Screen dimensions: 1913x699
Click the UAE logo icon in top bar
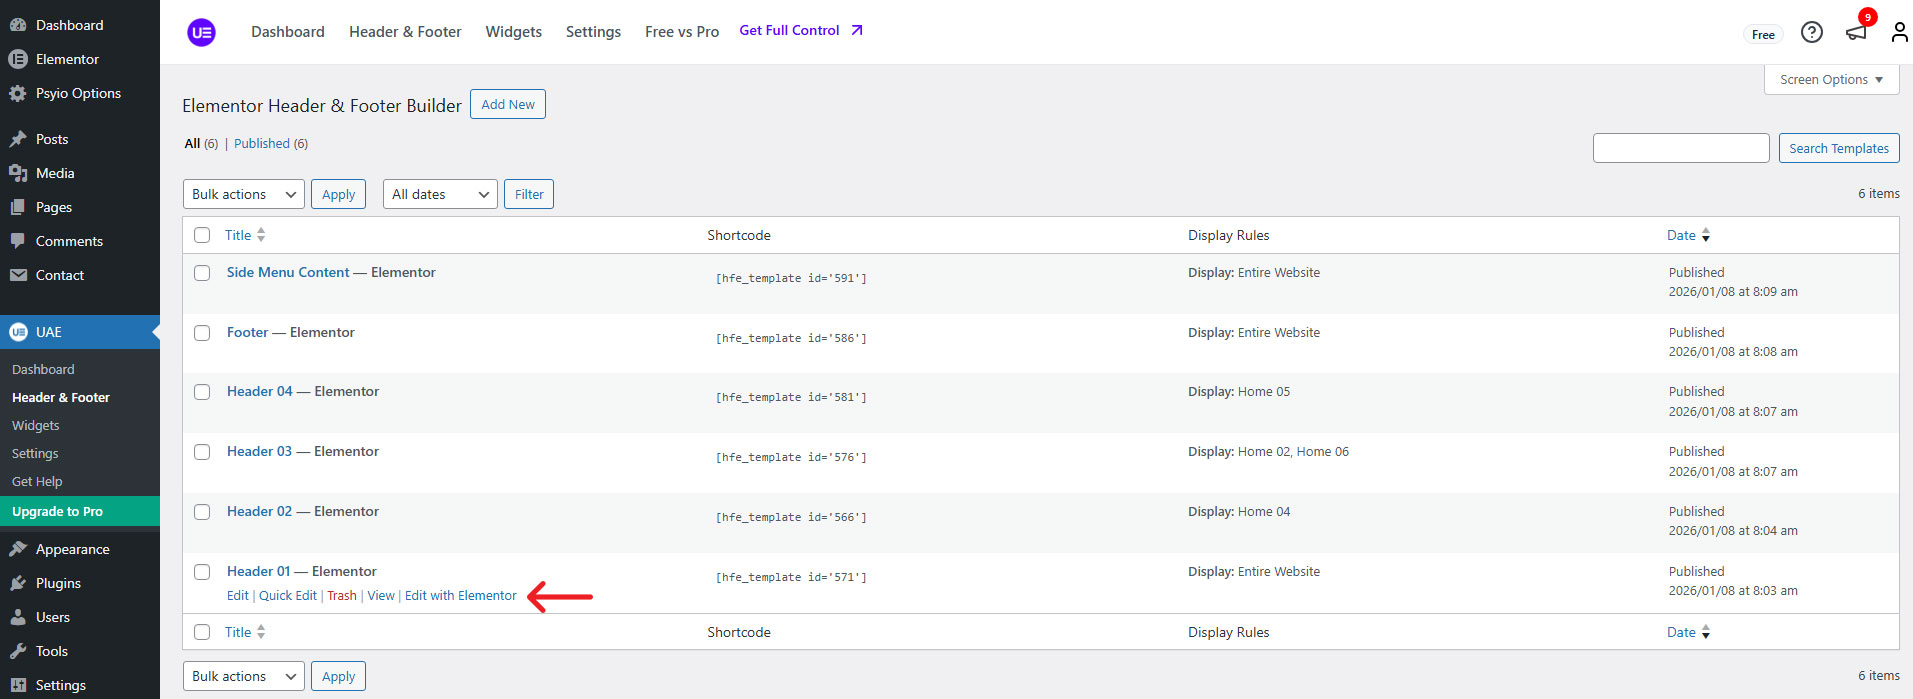201,32
